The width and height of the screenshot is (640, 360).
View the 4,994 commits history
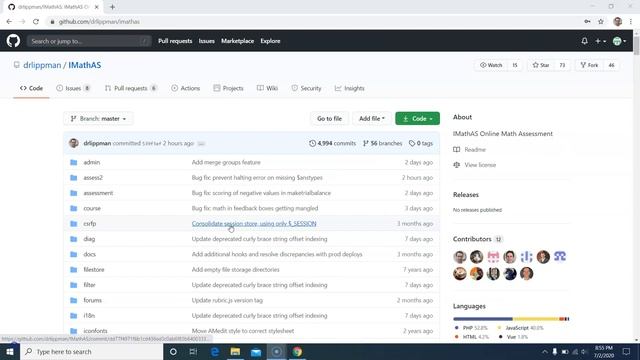click(x=332, y=143)
